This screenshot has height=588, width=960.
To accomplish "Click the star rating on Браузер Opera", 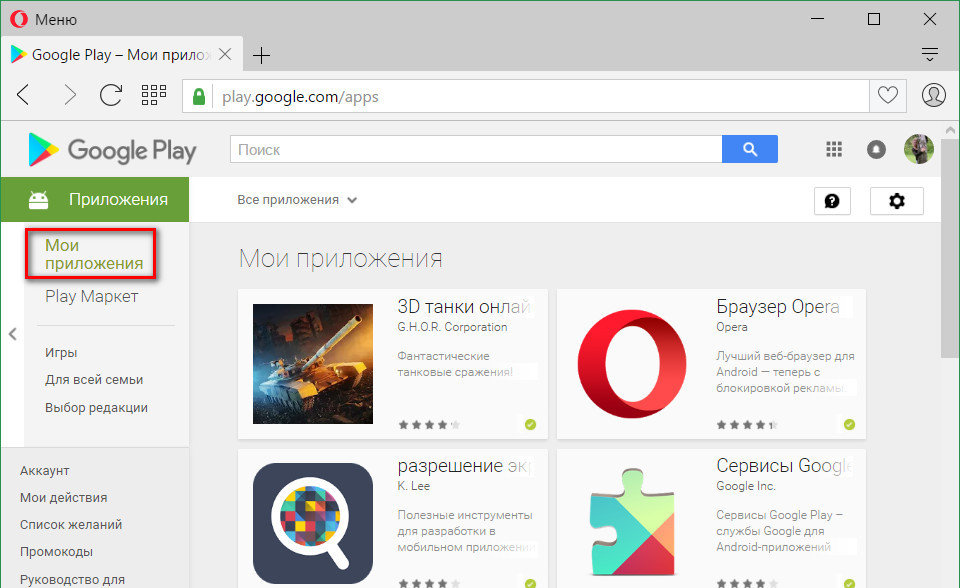I will [748, 424].
